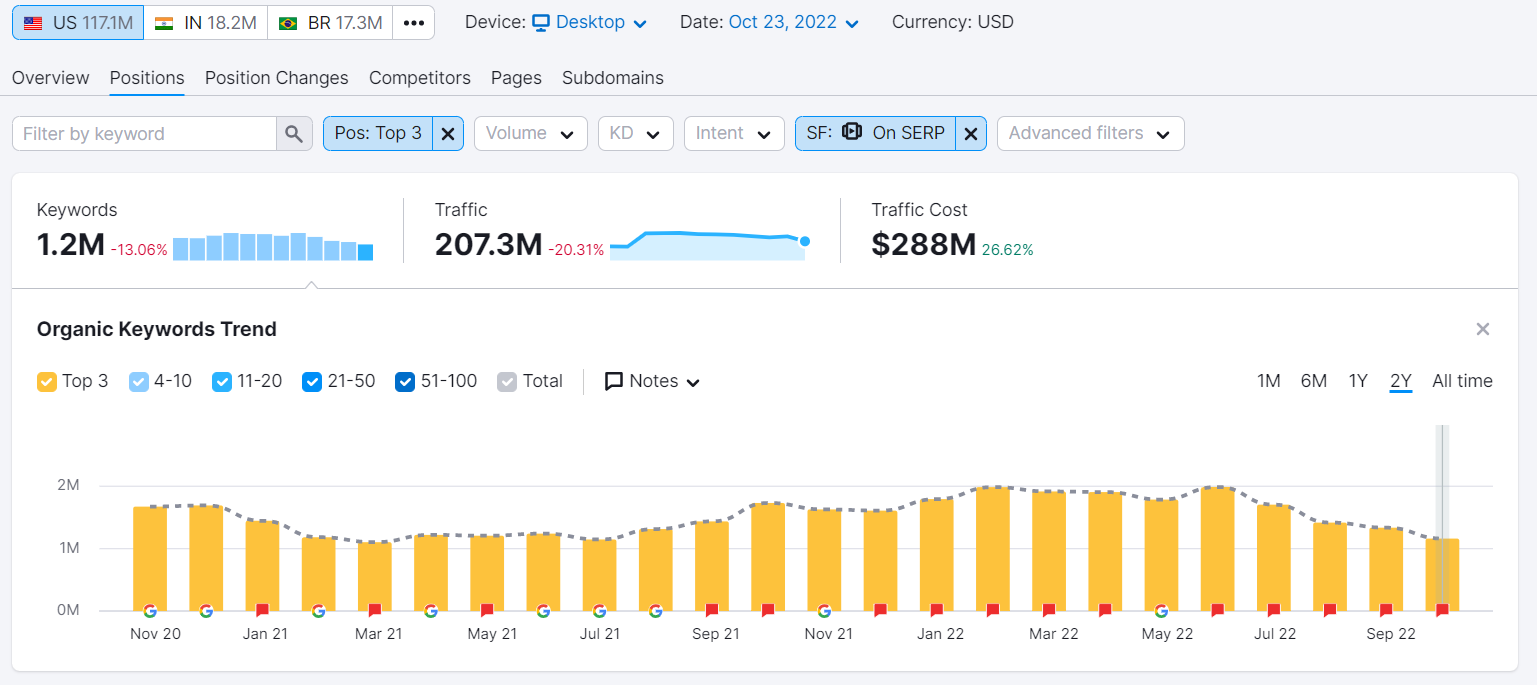
Task: Remove the "SF: On SERP" filter
Action: (971, 132)
